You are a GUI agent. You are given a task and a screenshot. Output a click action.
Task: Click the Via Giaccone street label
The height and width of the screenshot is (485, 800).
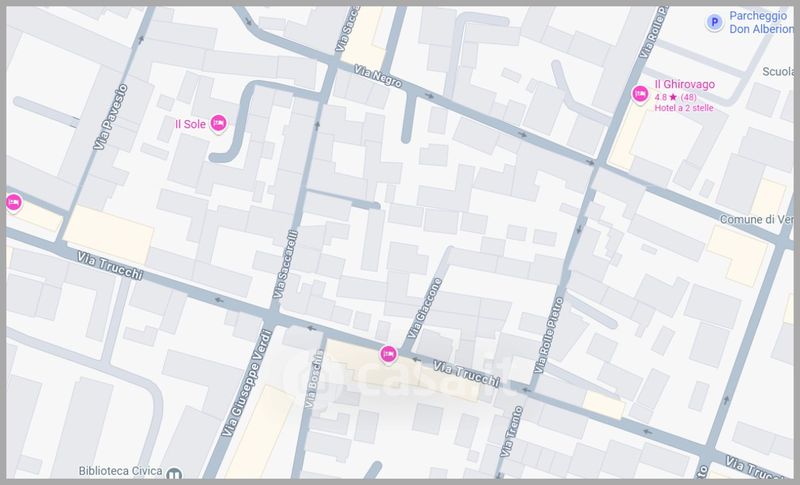pos(424,308)
